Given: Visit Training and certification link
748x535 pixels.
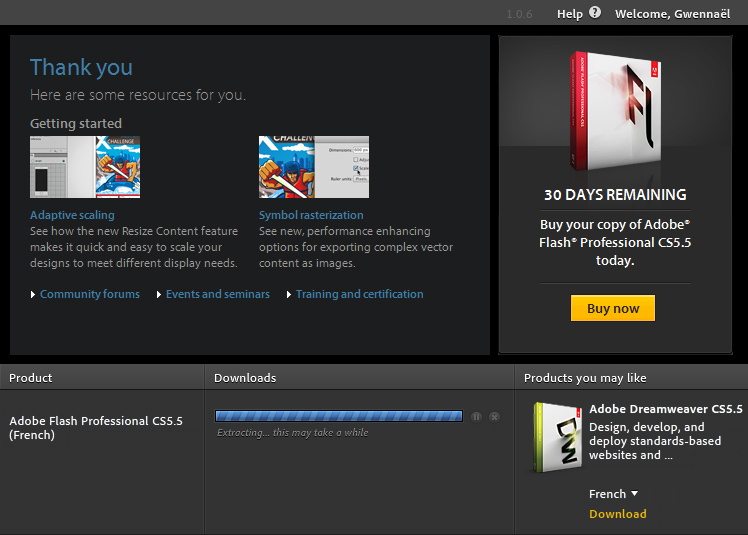Looking at the screenshot, I should pyautogui.click(x=359, y=295).
